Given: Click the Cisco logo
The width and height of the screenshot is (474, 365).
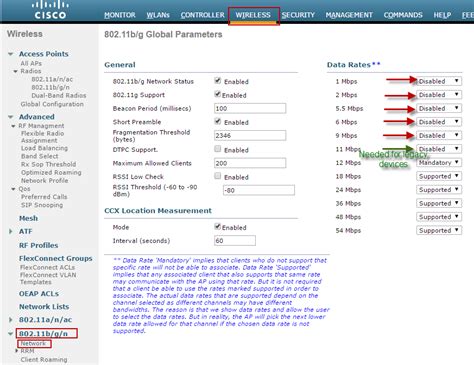Looking at the screenshot, I should pos(50,10).
